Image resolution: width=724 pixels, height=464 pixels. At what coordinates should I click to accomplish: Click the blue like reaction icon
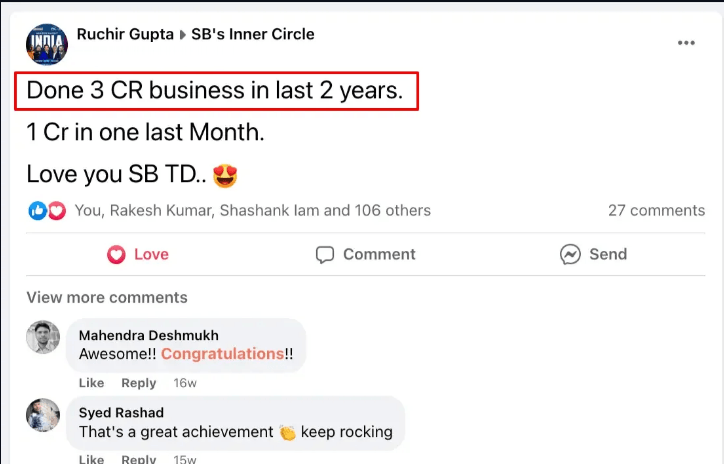(x=37, y=211)
